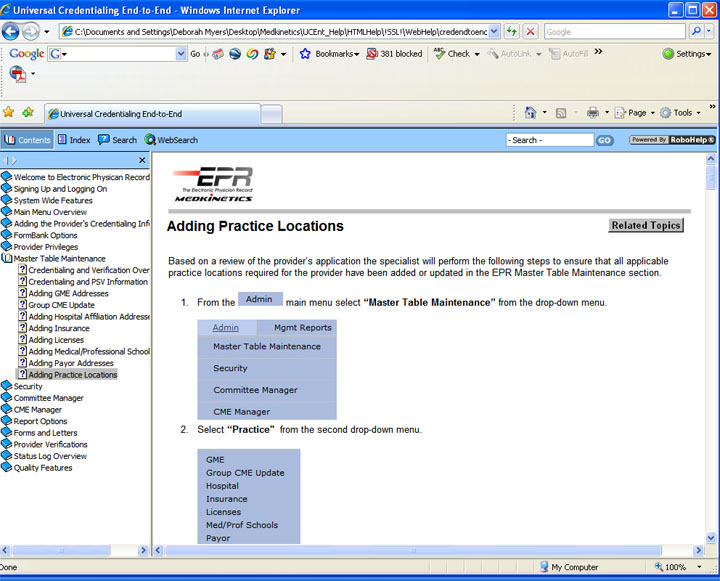Open Adding Payor Addresses topic

coord(71,363)
